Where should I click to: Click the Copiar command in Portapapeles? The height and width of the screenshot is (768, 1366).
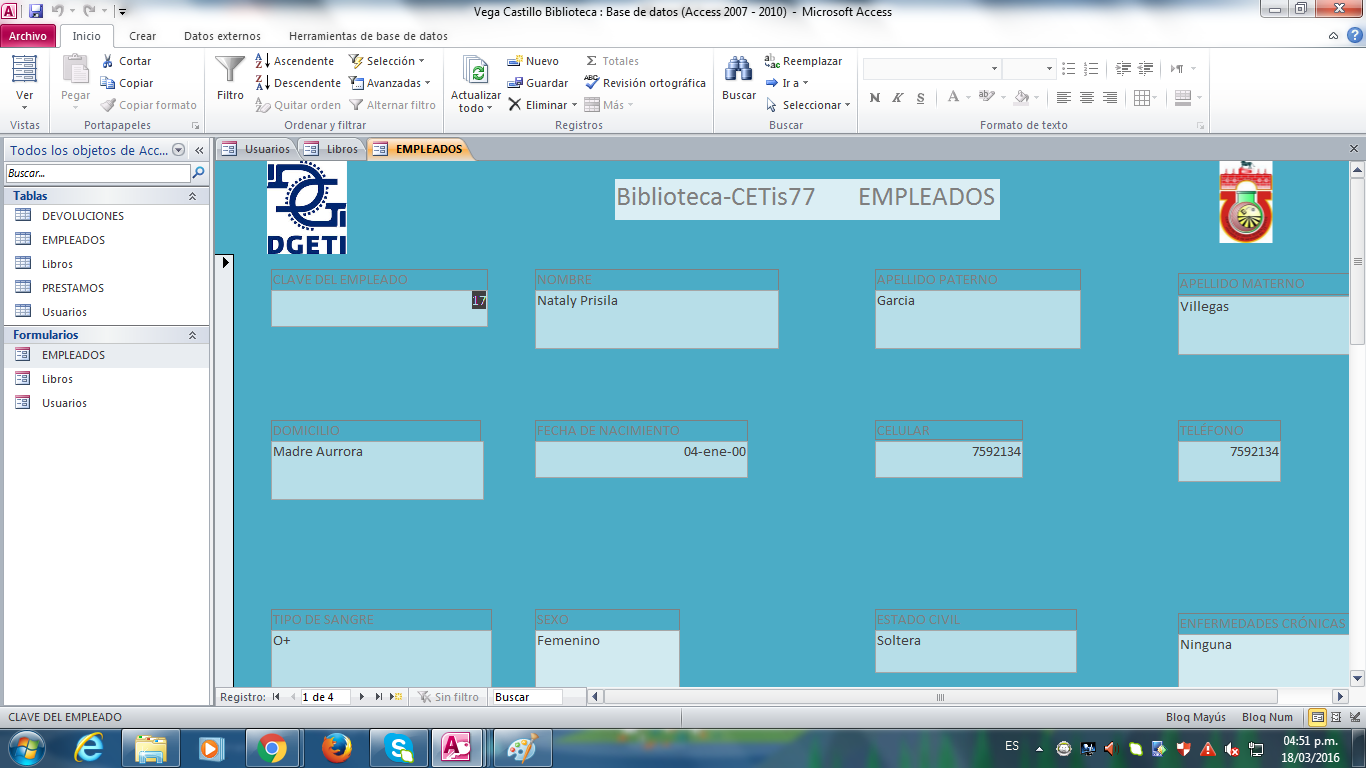click(x=126, y=83)
